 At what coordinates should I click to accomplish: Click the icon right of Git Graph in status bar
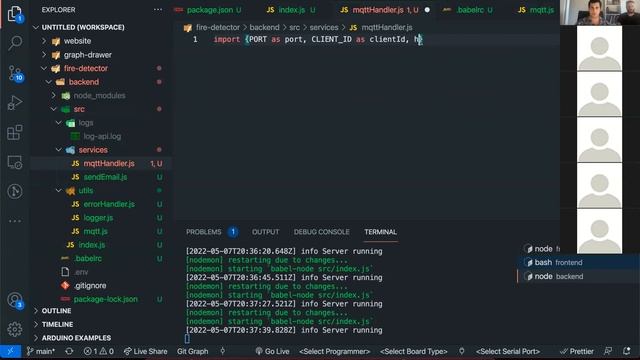click(x=222, y=351)
